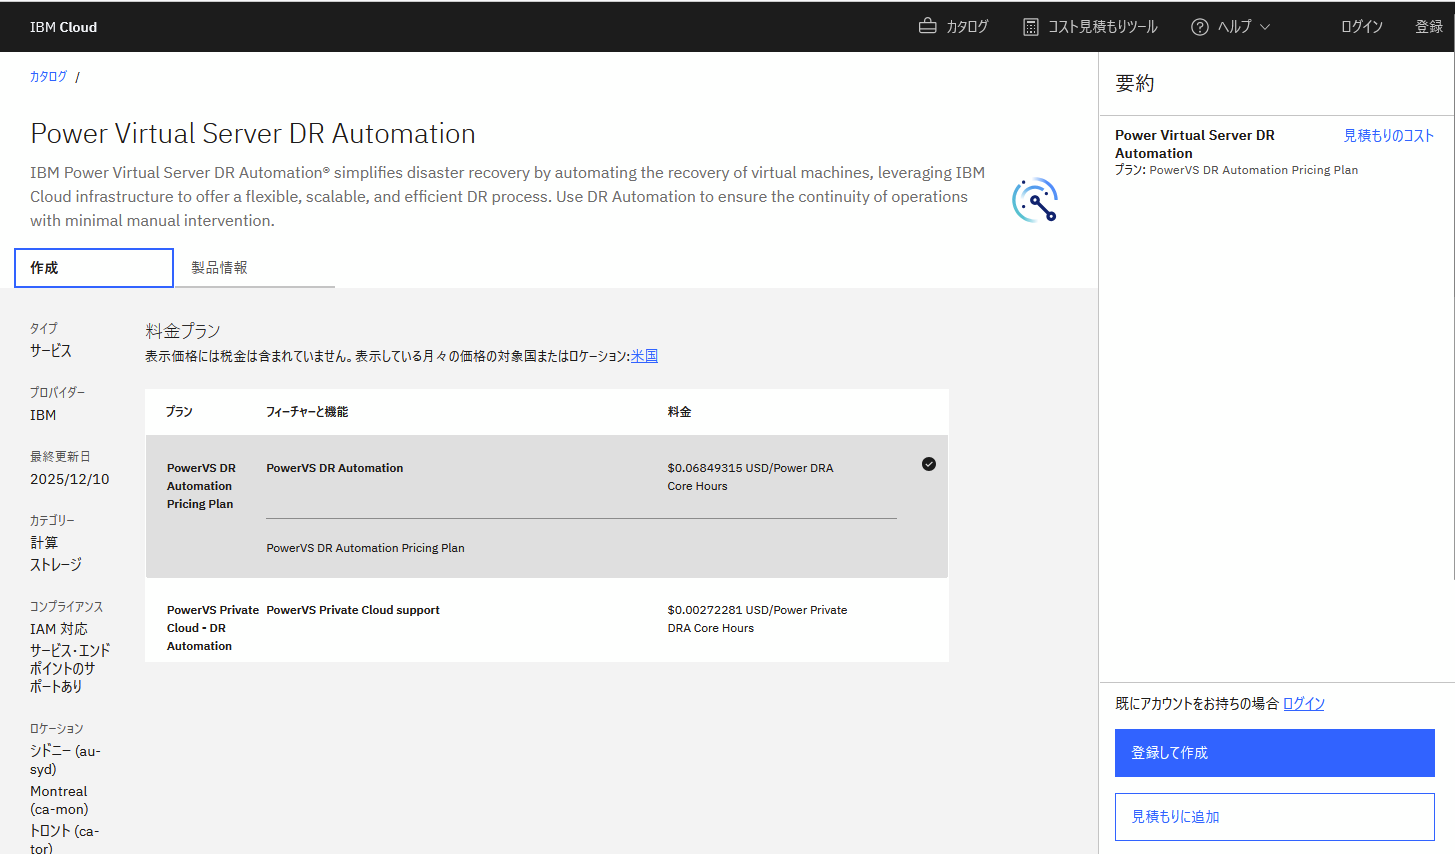Click the IAM 対応 compliance entry
Viewport: 1455px width, 854px height.
click(x=59, y=629)
